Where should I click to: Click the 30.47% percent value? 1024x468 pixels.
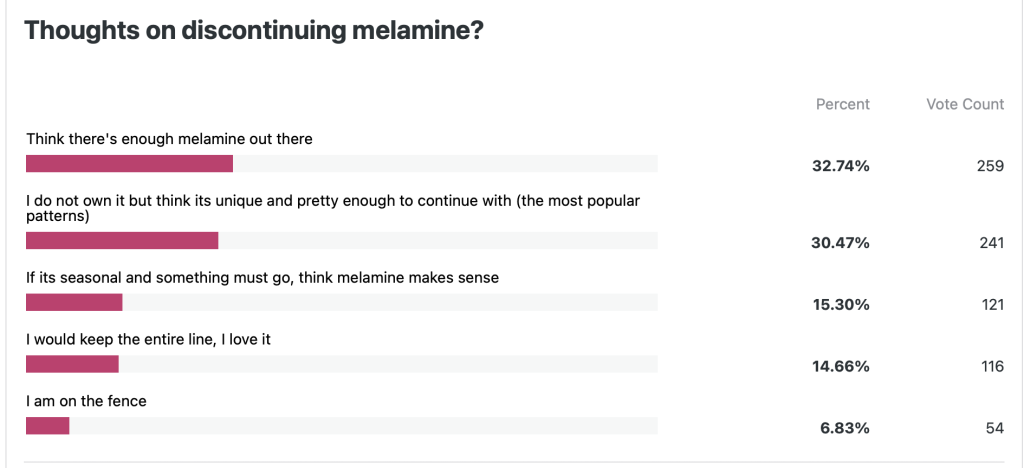point(840,243)
